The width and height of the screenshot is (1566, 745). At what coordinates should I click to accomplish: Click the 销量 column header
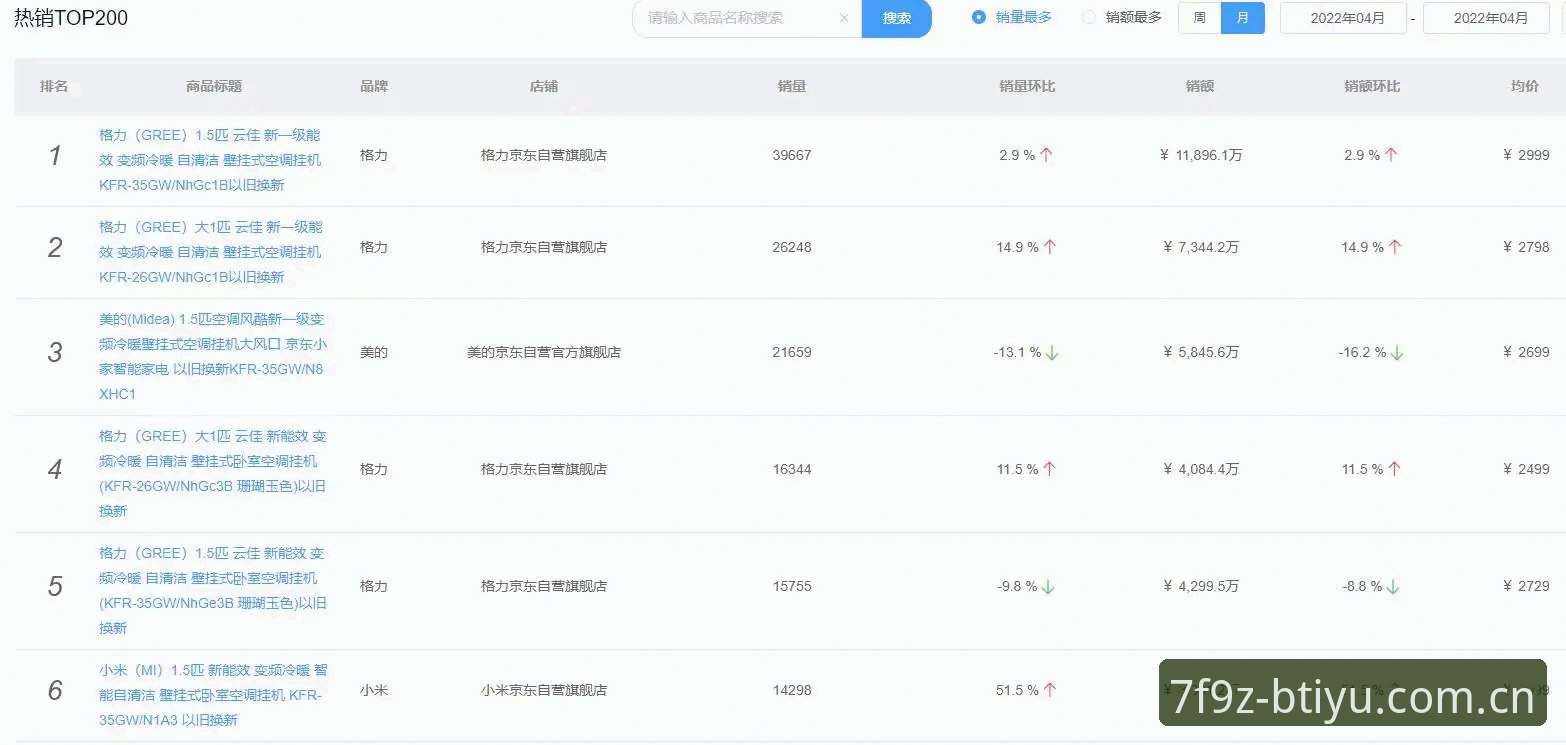click(792, 86)
